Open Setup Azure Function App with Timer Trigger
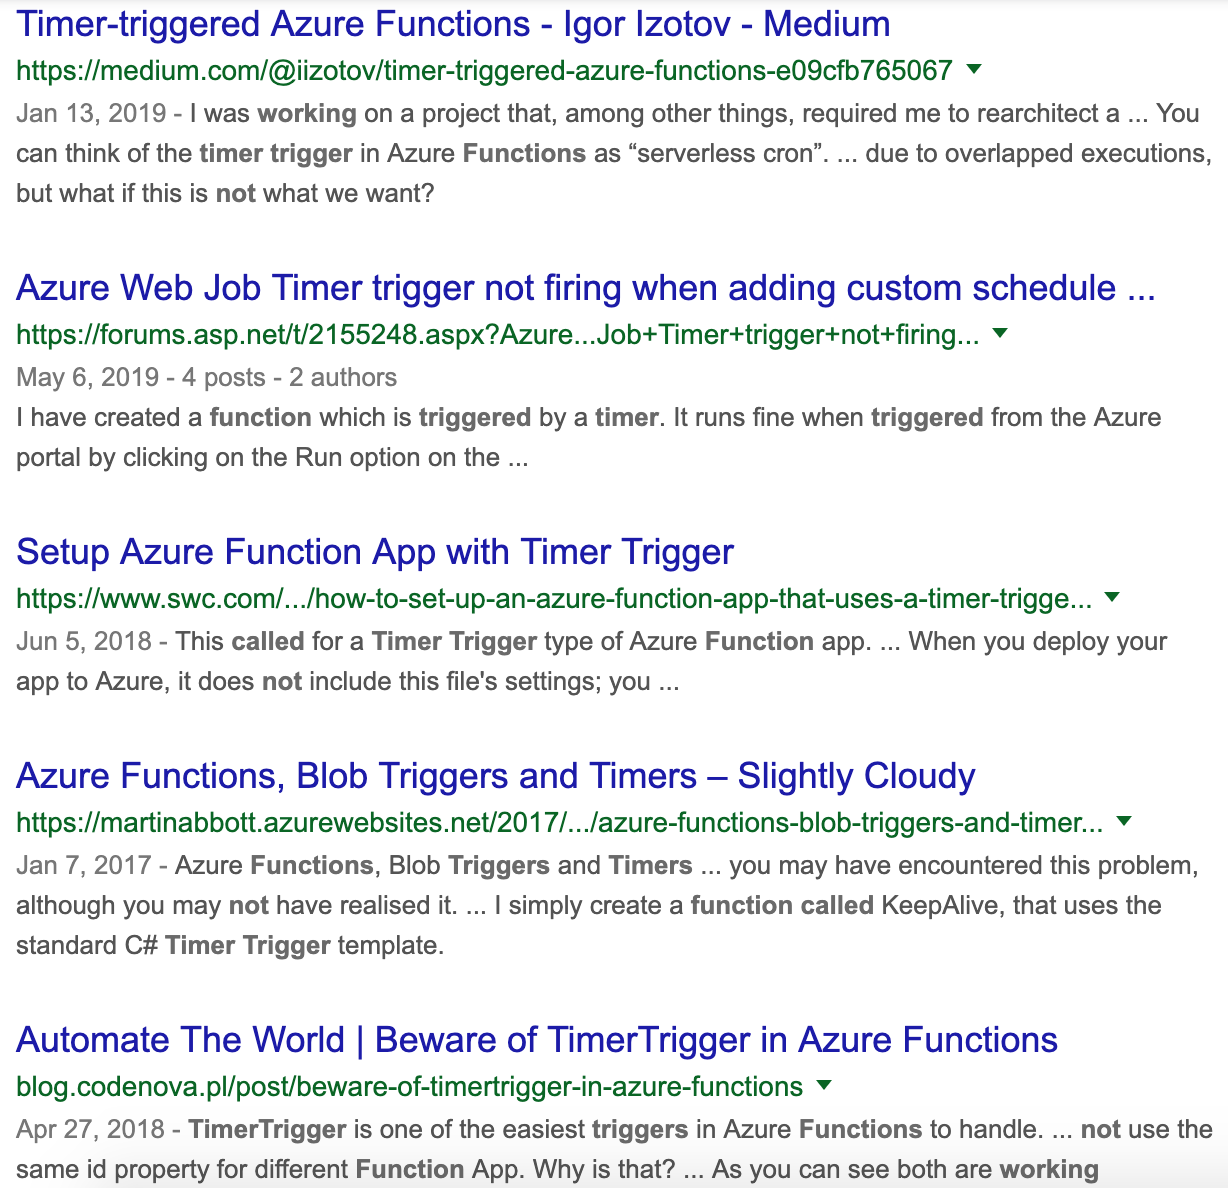 [375, 552]
